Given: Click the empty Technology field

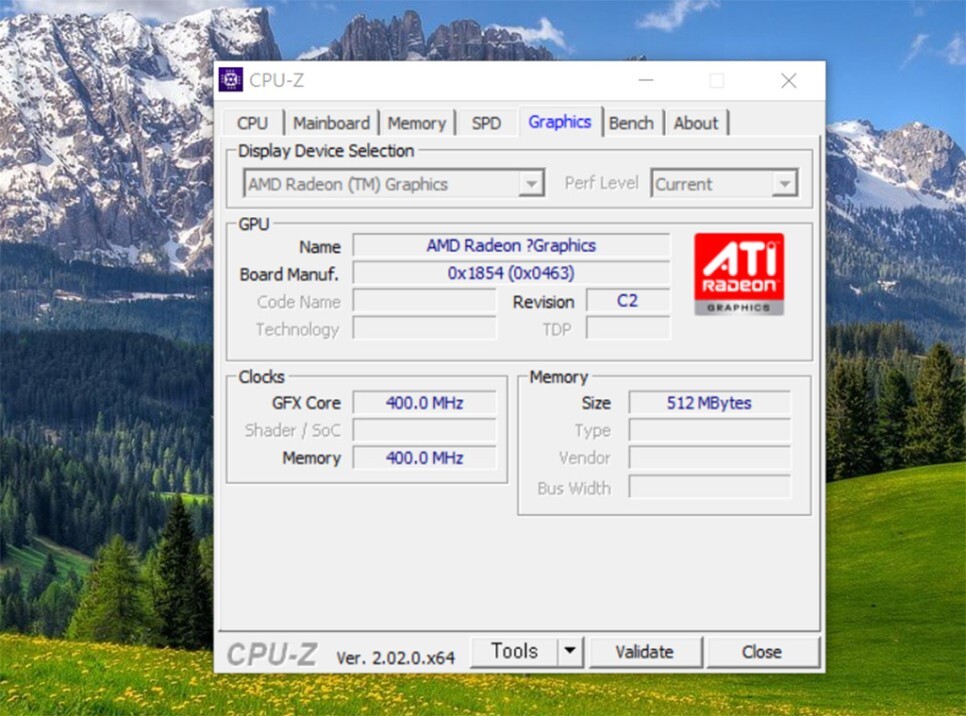Looking at the screenshot, I should [x=424, y=328].
